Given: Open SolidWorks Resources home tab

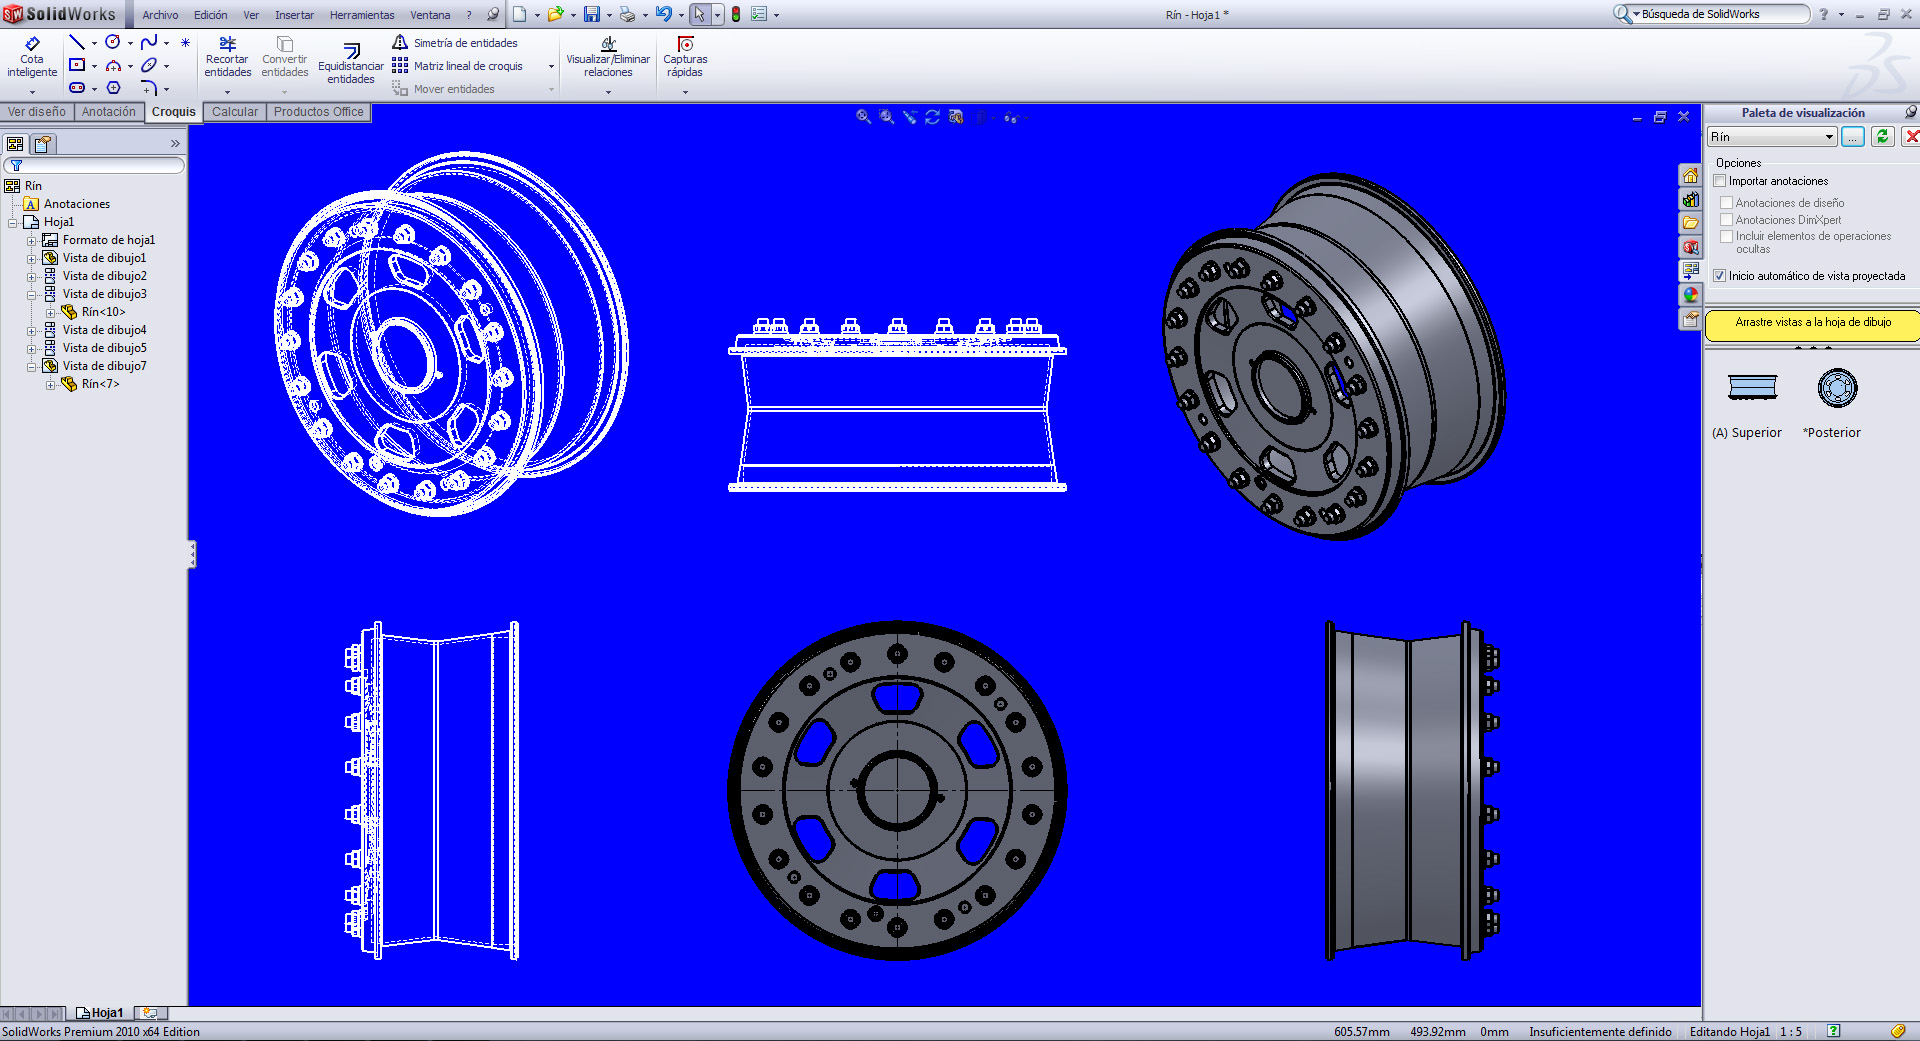Looking at the screenshot, I should click(x=1690, y=176).
